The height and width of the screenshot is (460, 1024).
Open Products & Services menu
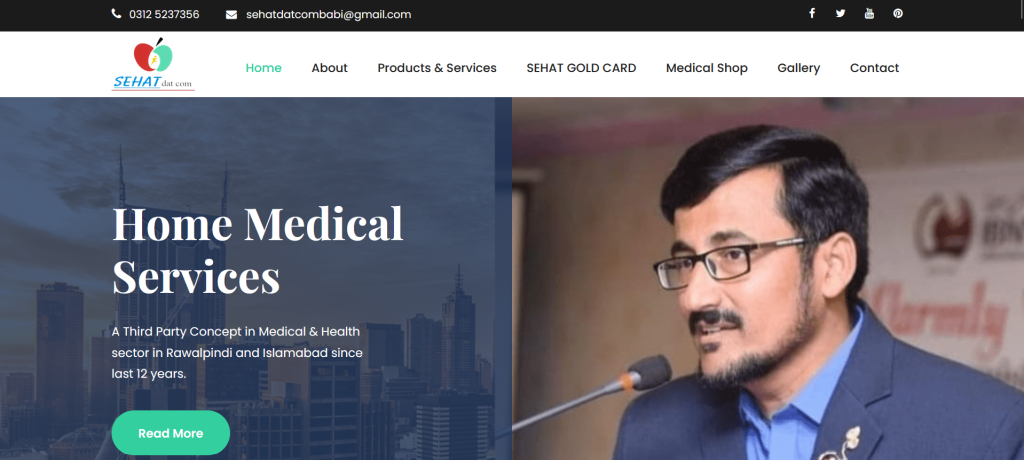coord(437,68)
